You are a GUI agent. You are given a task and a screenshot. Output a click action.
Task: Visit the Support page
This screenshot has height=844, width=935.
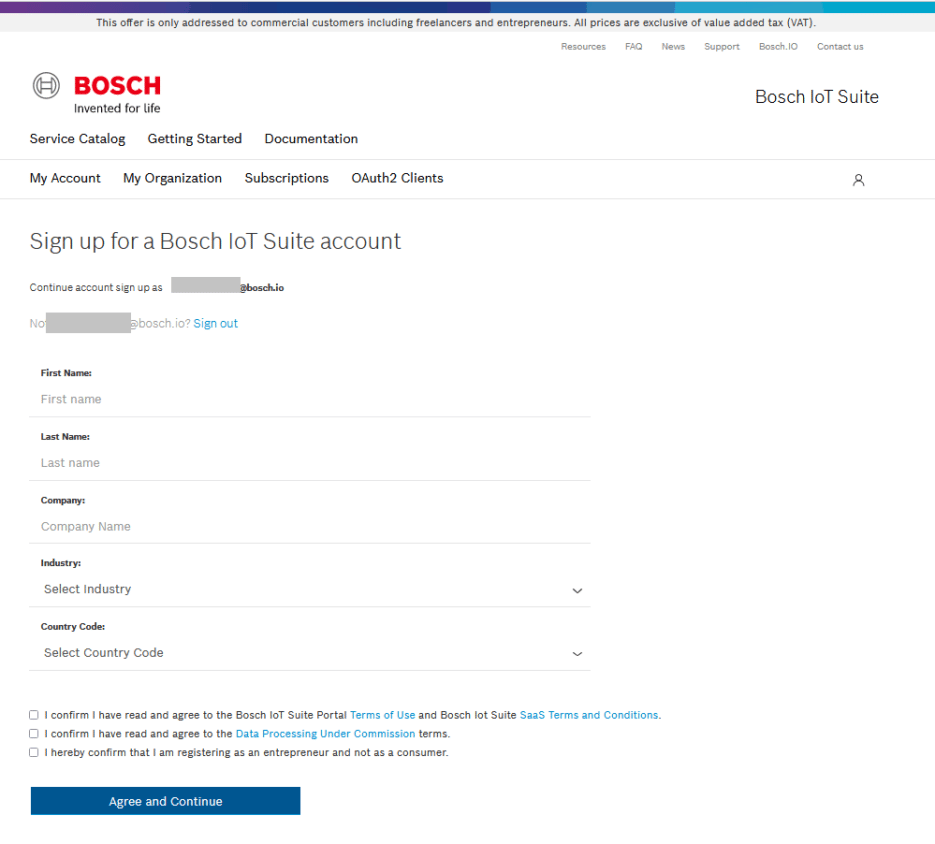(x=721, y=46)
